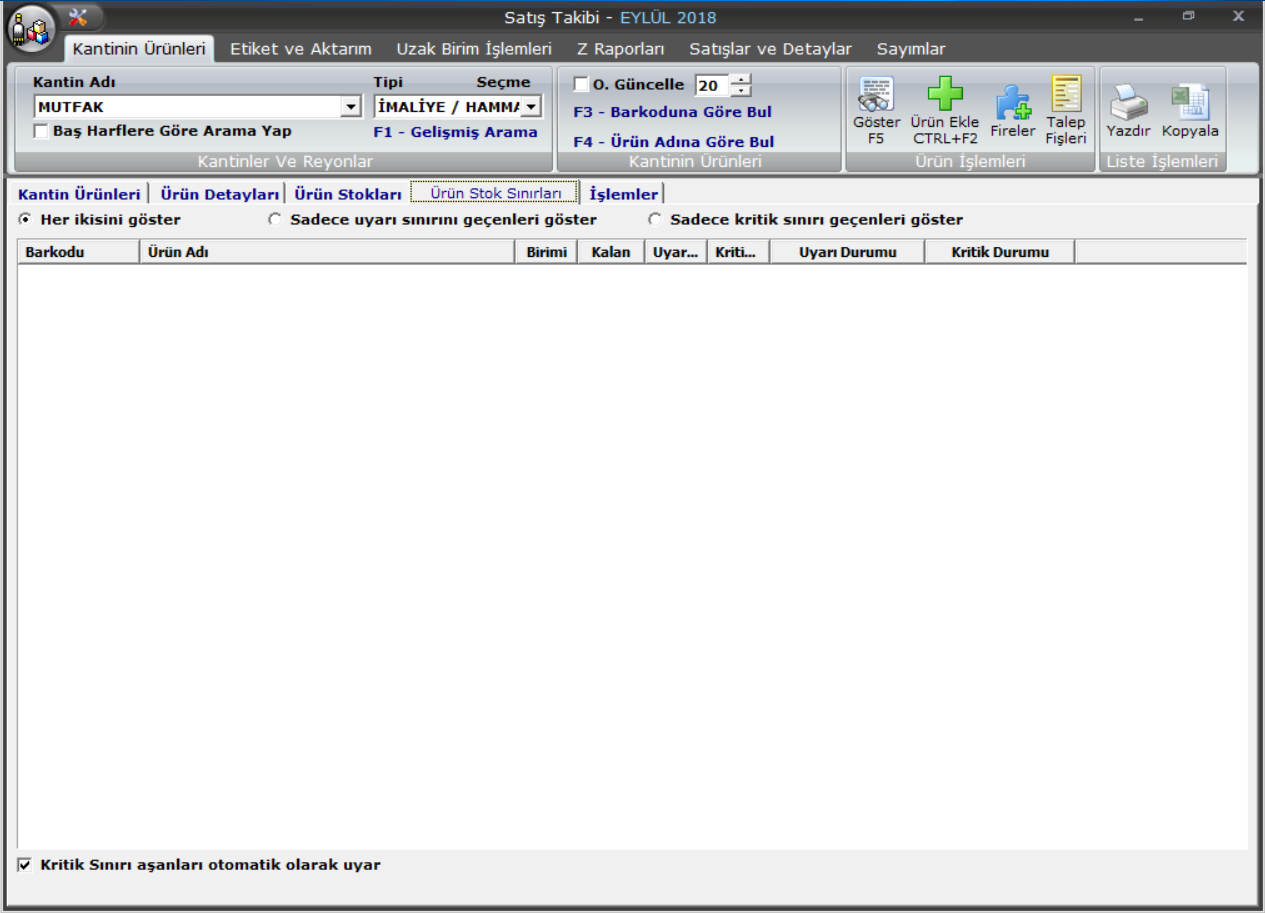Open the tools wrench icon in title bar
Screen dimensions: 1265x913
79,17
